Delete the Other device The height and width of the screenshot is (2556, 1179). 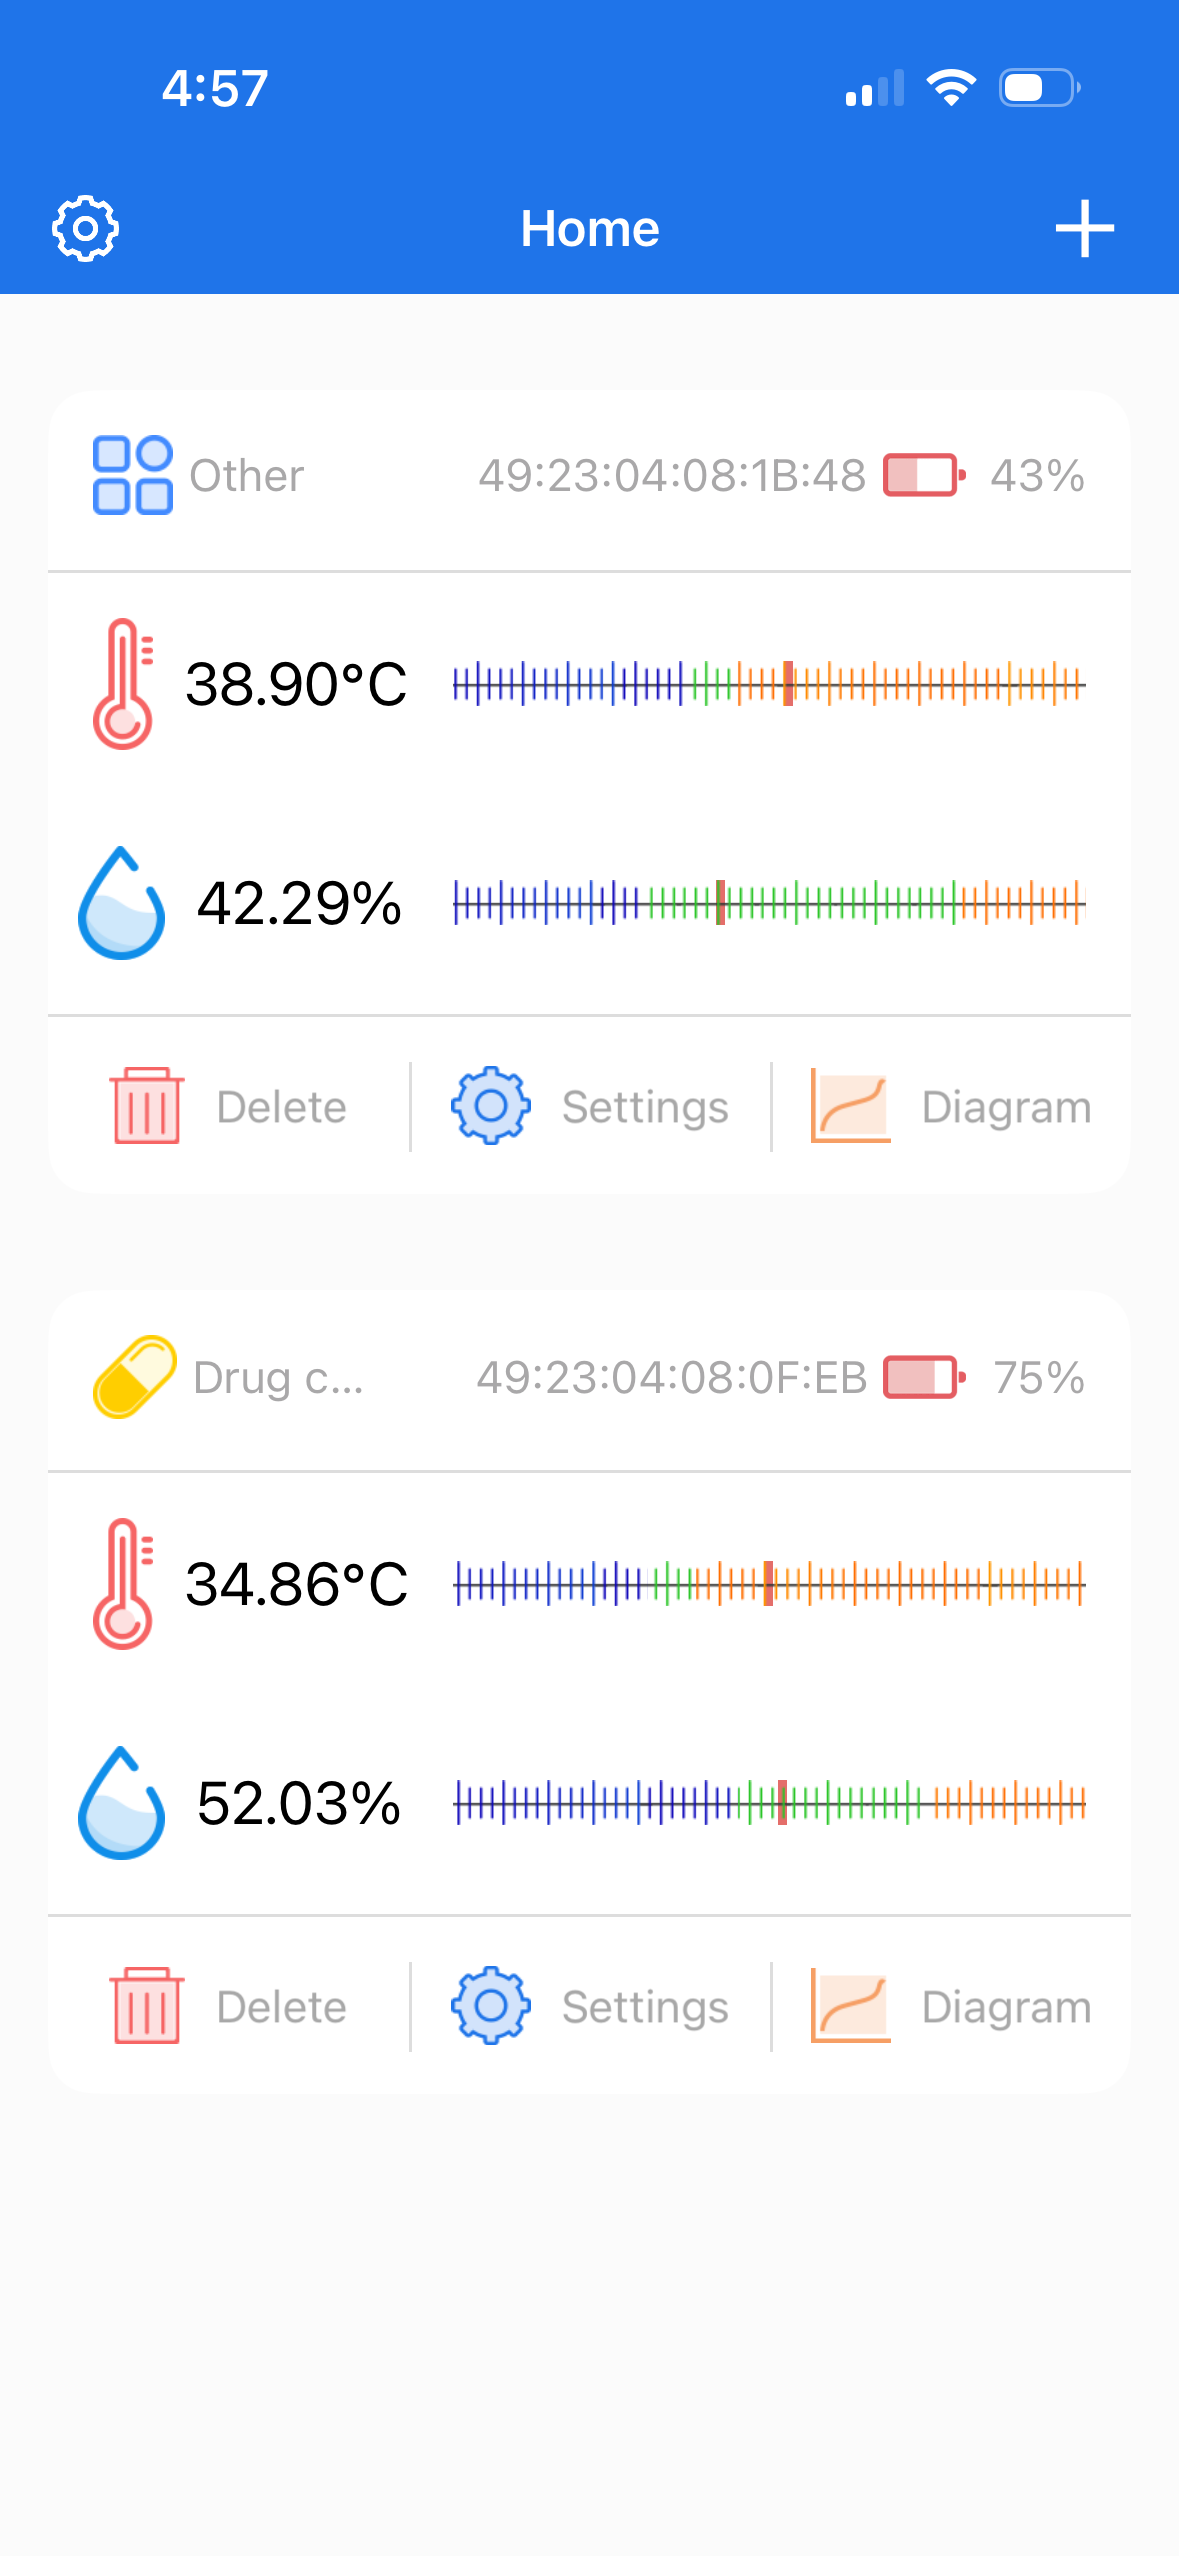pyautogui.click(x=228, y=1106)
